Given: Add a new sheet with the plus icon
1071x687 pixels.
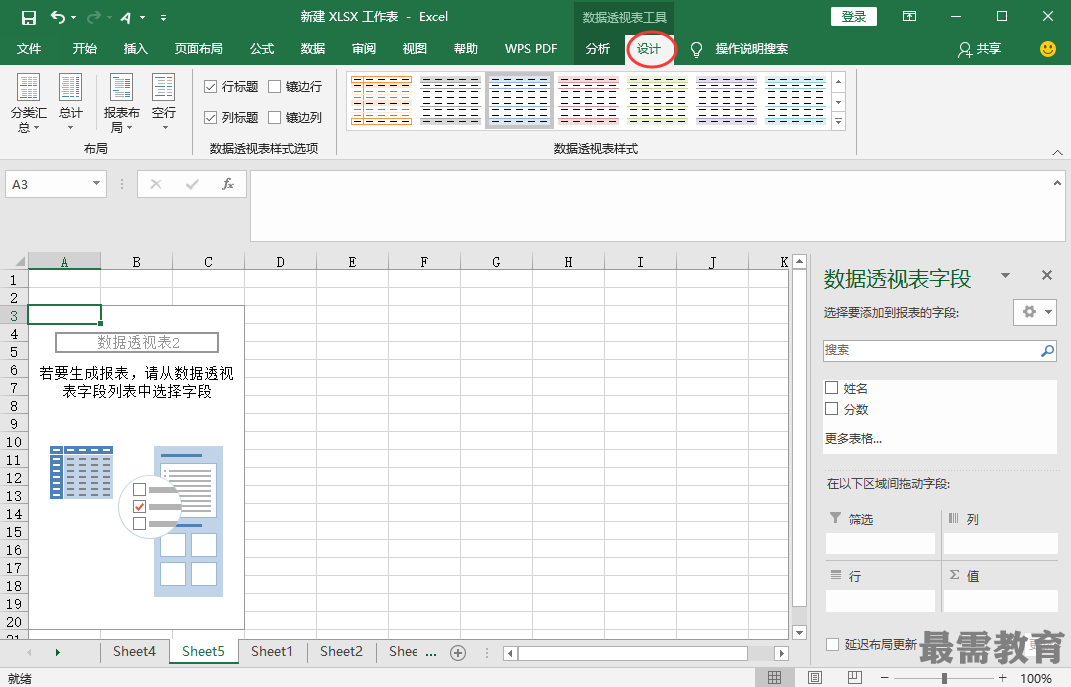Looking at the screenshot, I should [x=458, y=653].
